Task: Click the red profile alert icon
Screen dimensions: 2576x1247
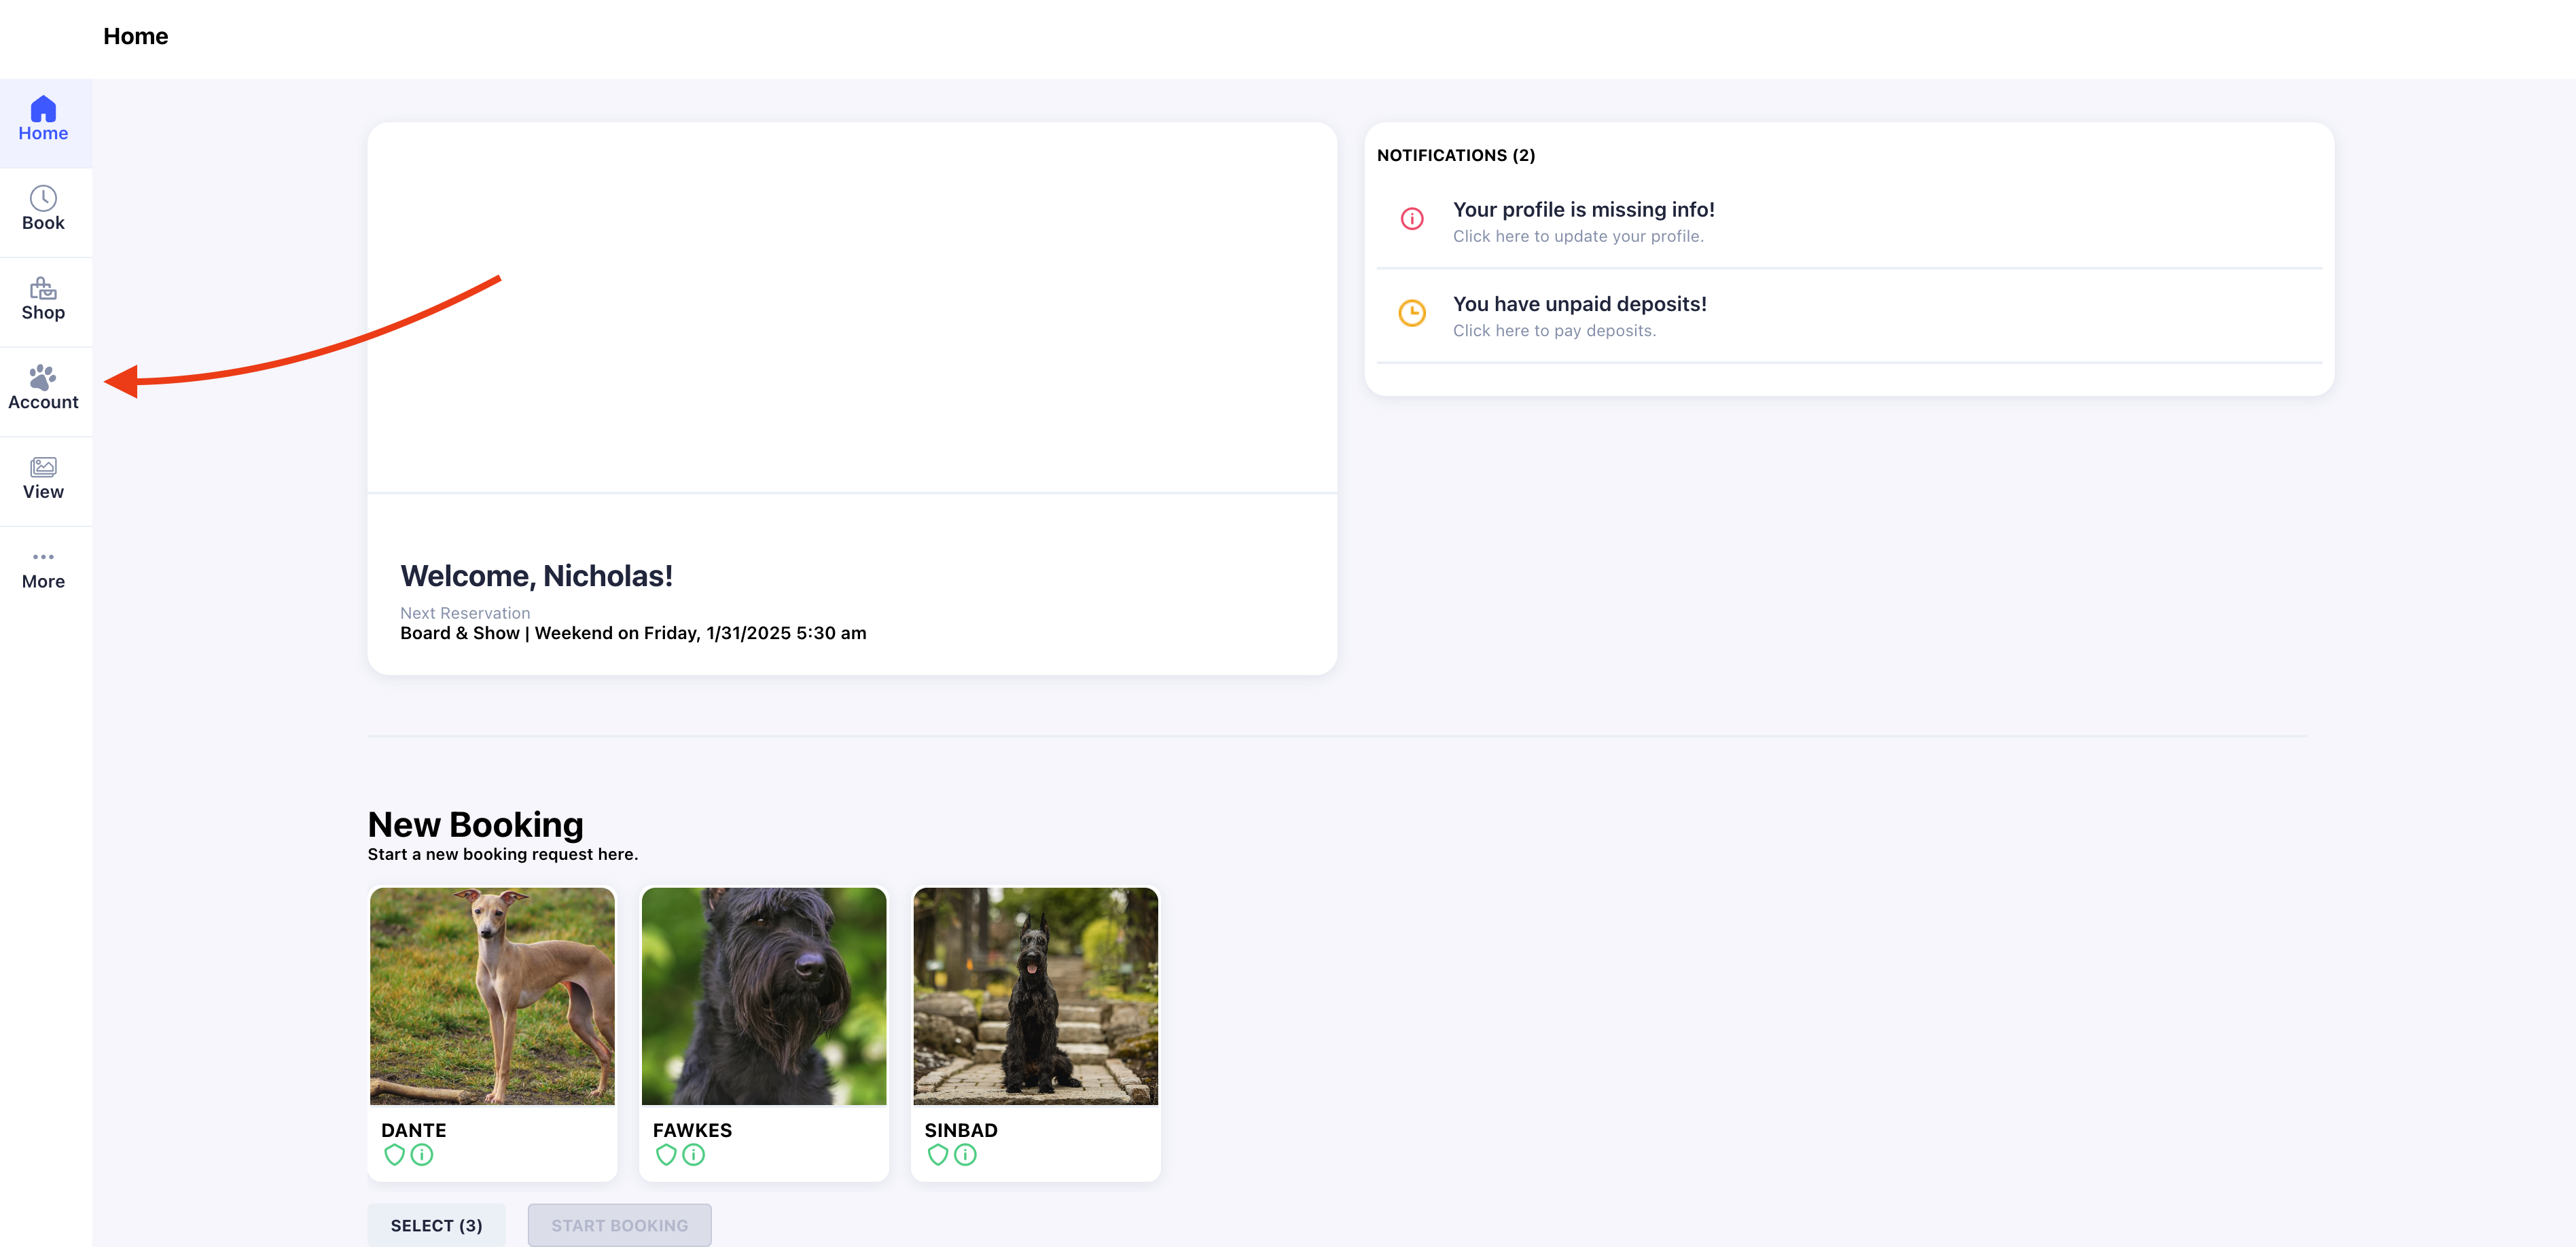Action: tap(1411, 219)
